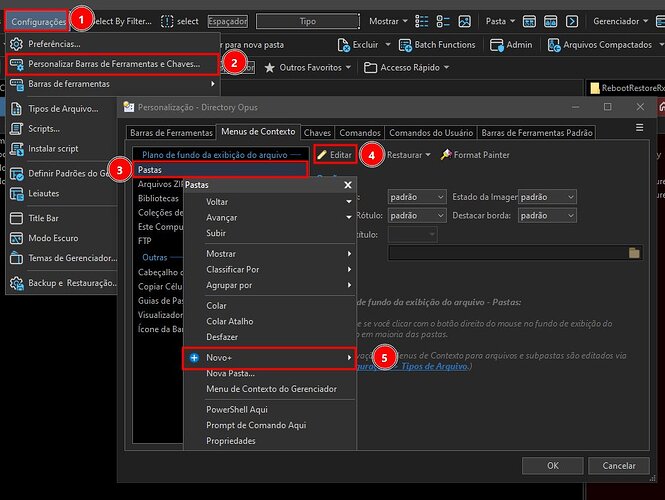Select Bibliotecas in the list
This screenshot has width=665, height=500.
tap(158, 198)
